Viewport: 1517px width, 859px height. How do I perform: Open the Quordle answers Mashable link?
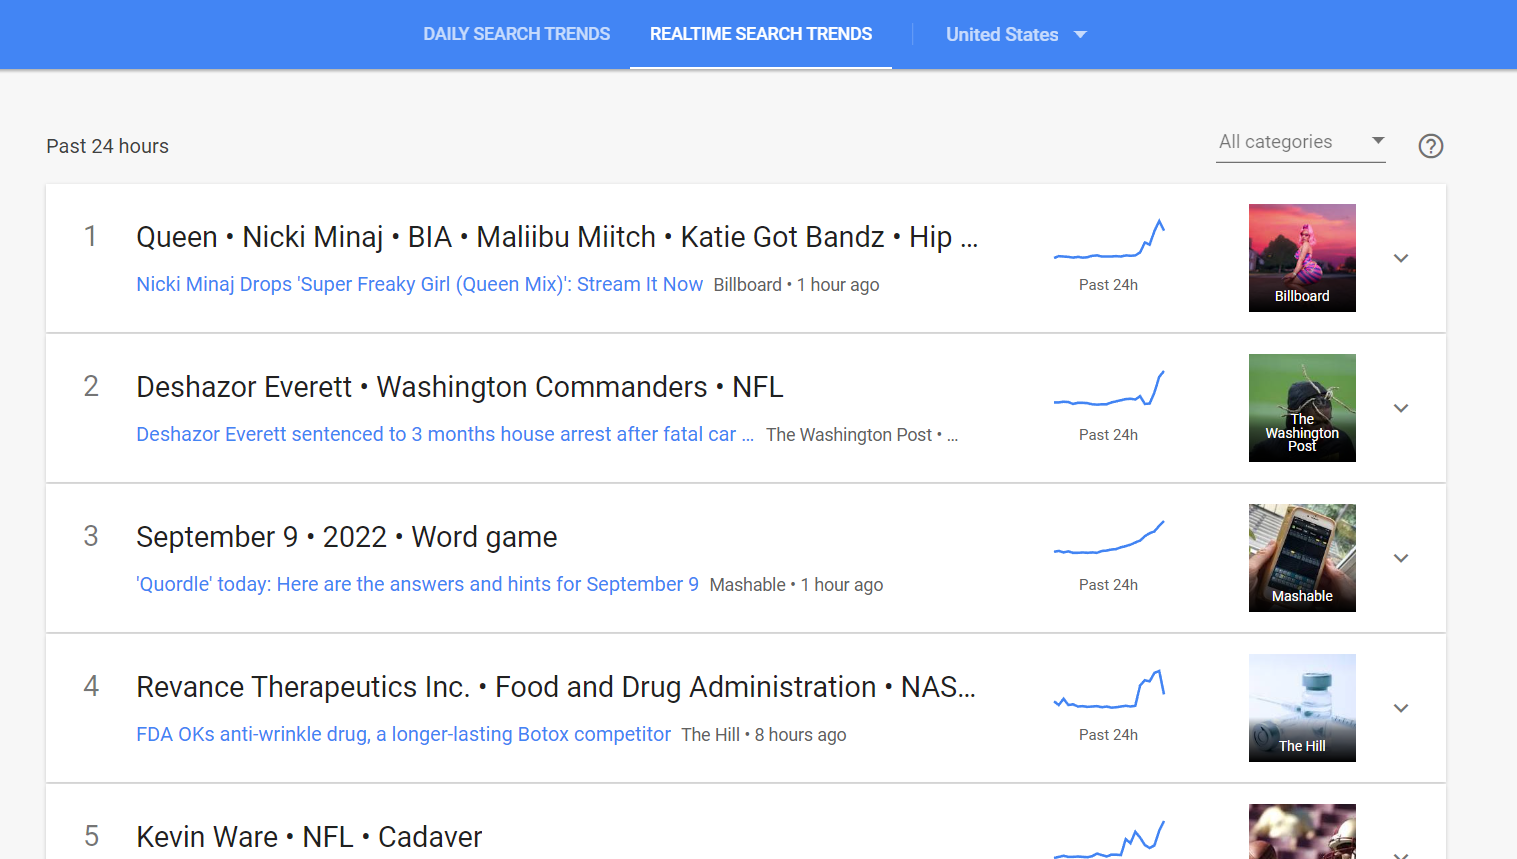pyautogui.click(x=417, y=584)
